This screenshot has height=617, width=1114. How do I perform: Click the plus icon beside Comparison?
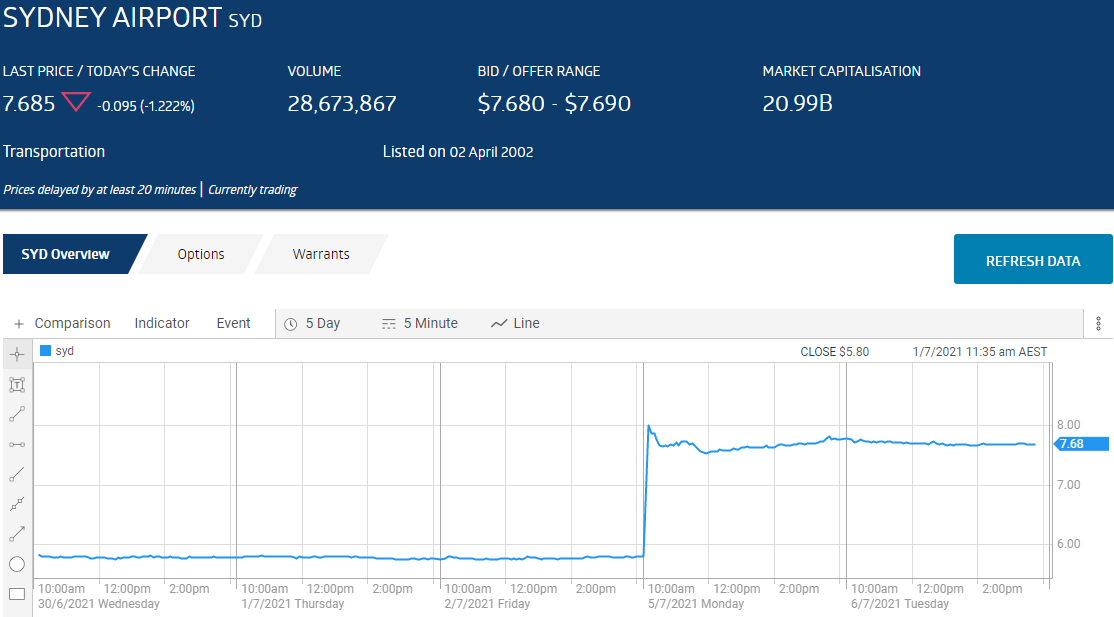pos(18,323)
